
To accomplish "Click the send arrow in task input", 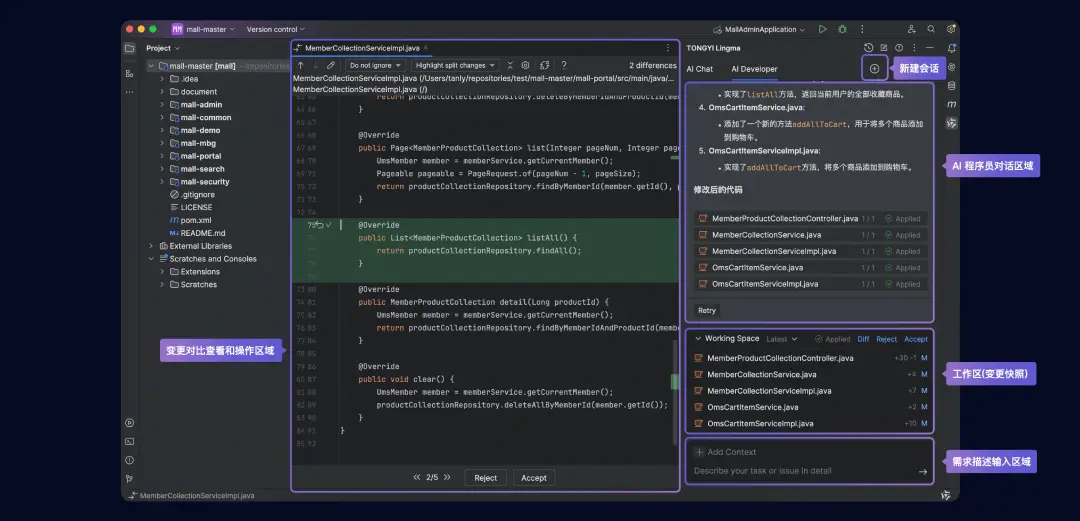I will click(922, 471).
